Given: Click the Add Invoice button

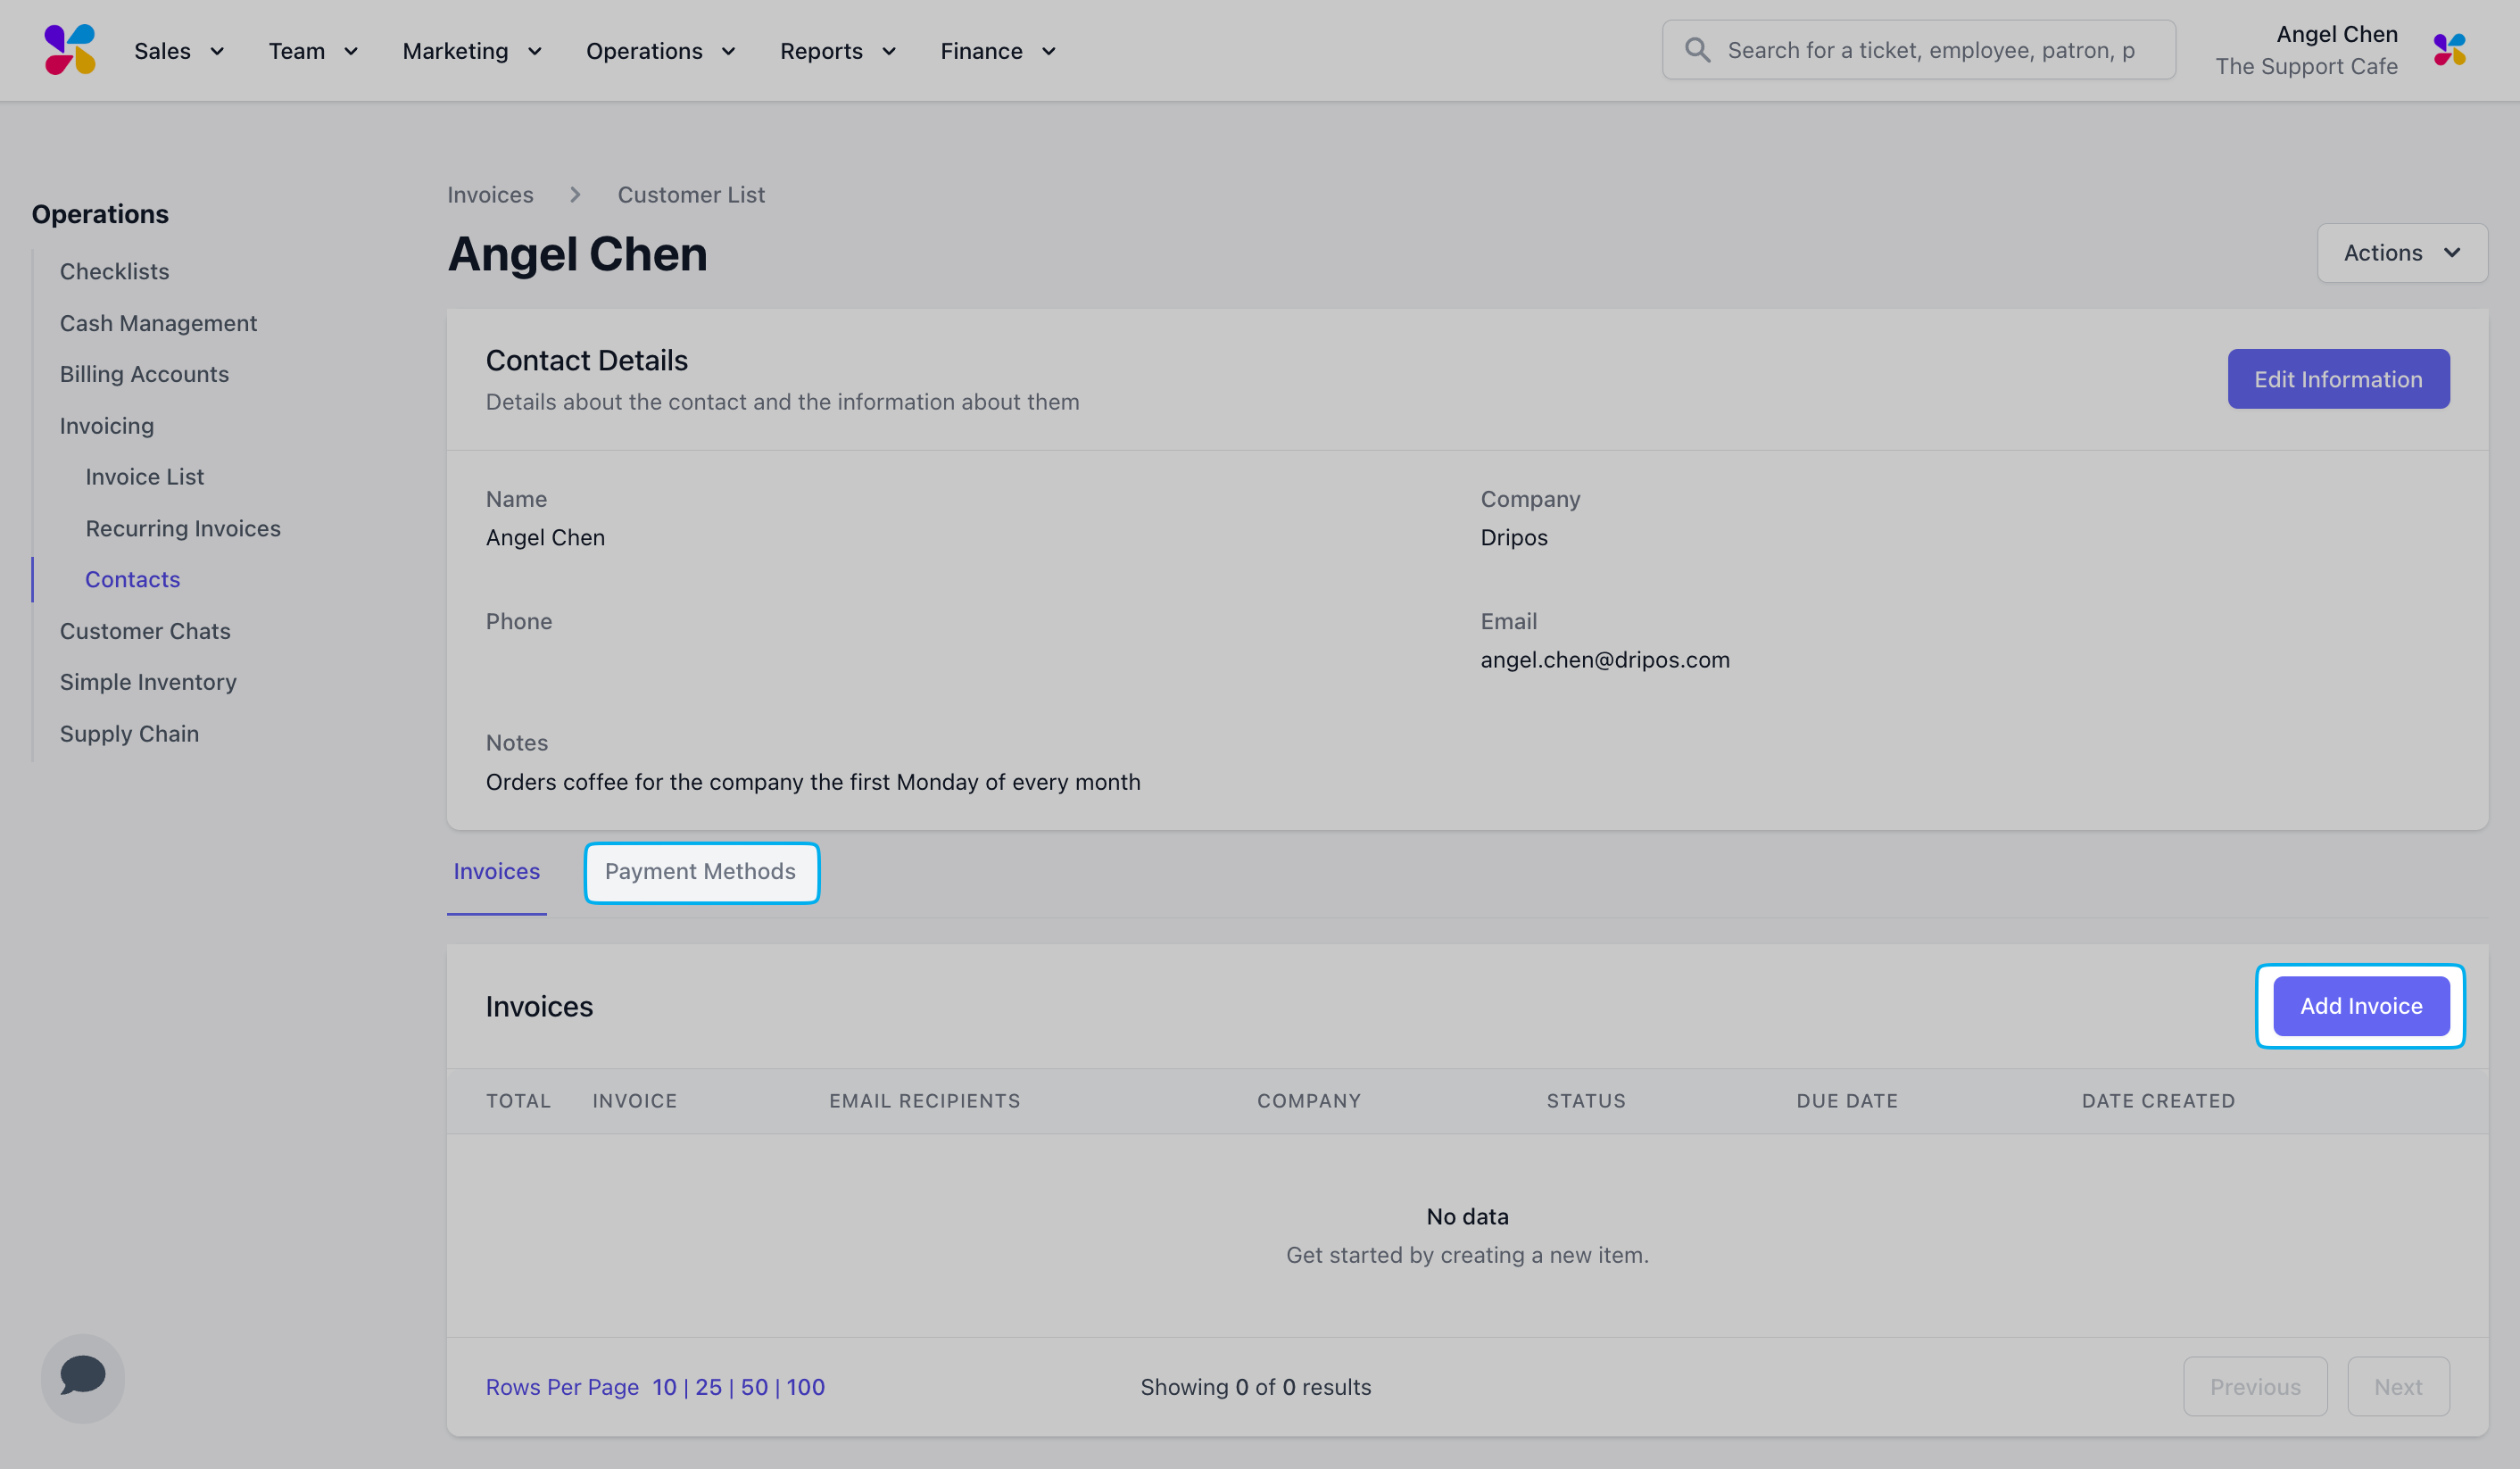Looking at the screenshot, I should [x=2361, y=1006].
